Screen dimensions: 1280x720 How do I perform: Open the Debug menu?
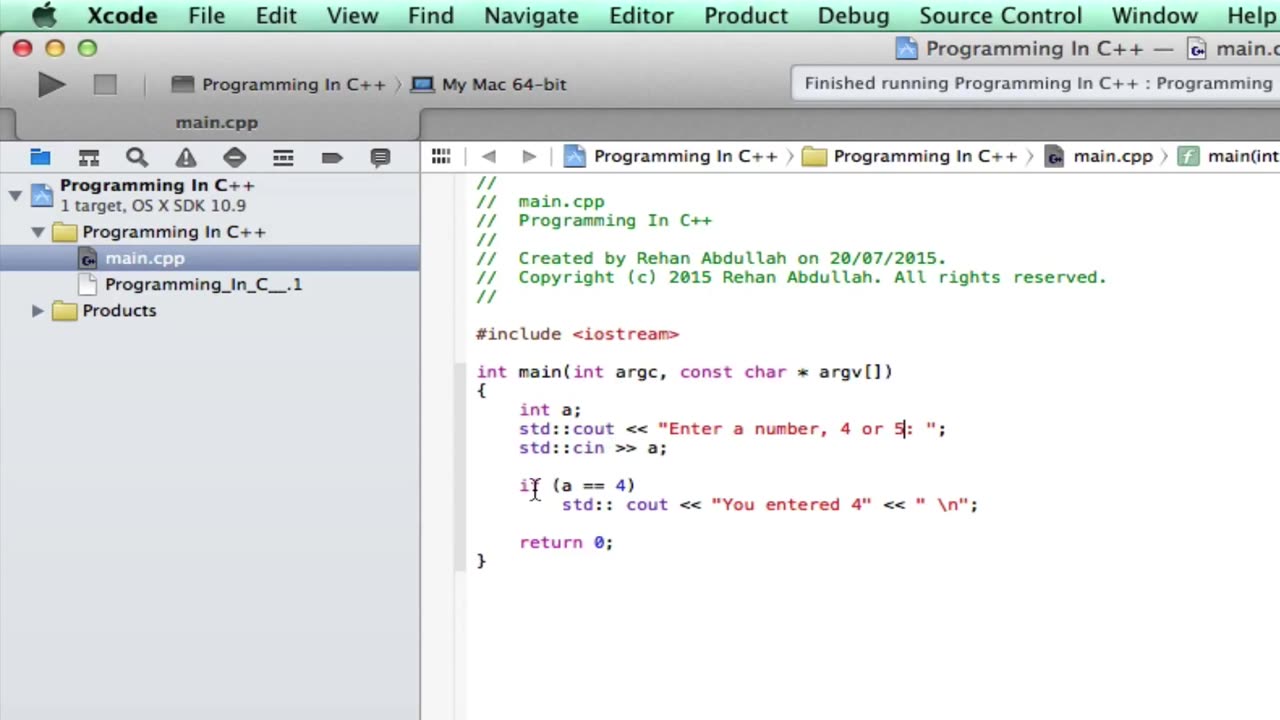click(853, 16)
